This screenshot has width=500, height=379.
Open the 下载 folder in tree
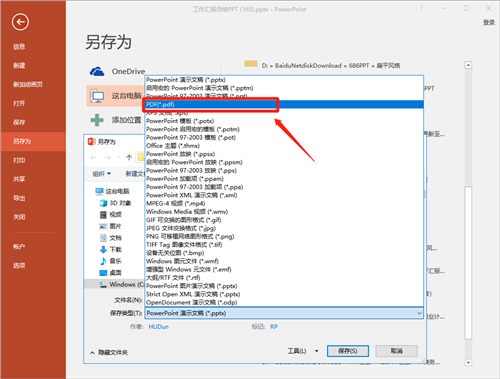coord(111,249)
